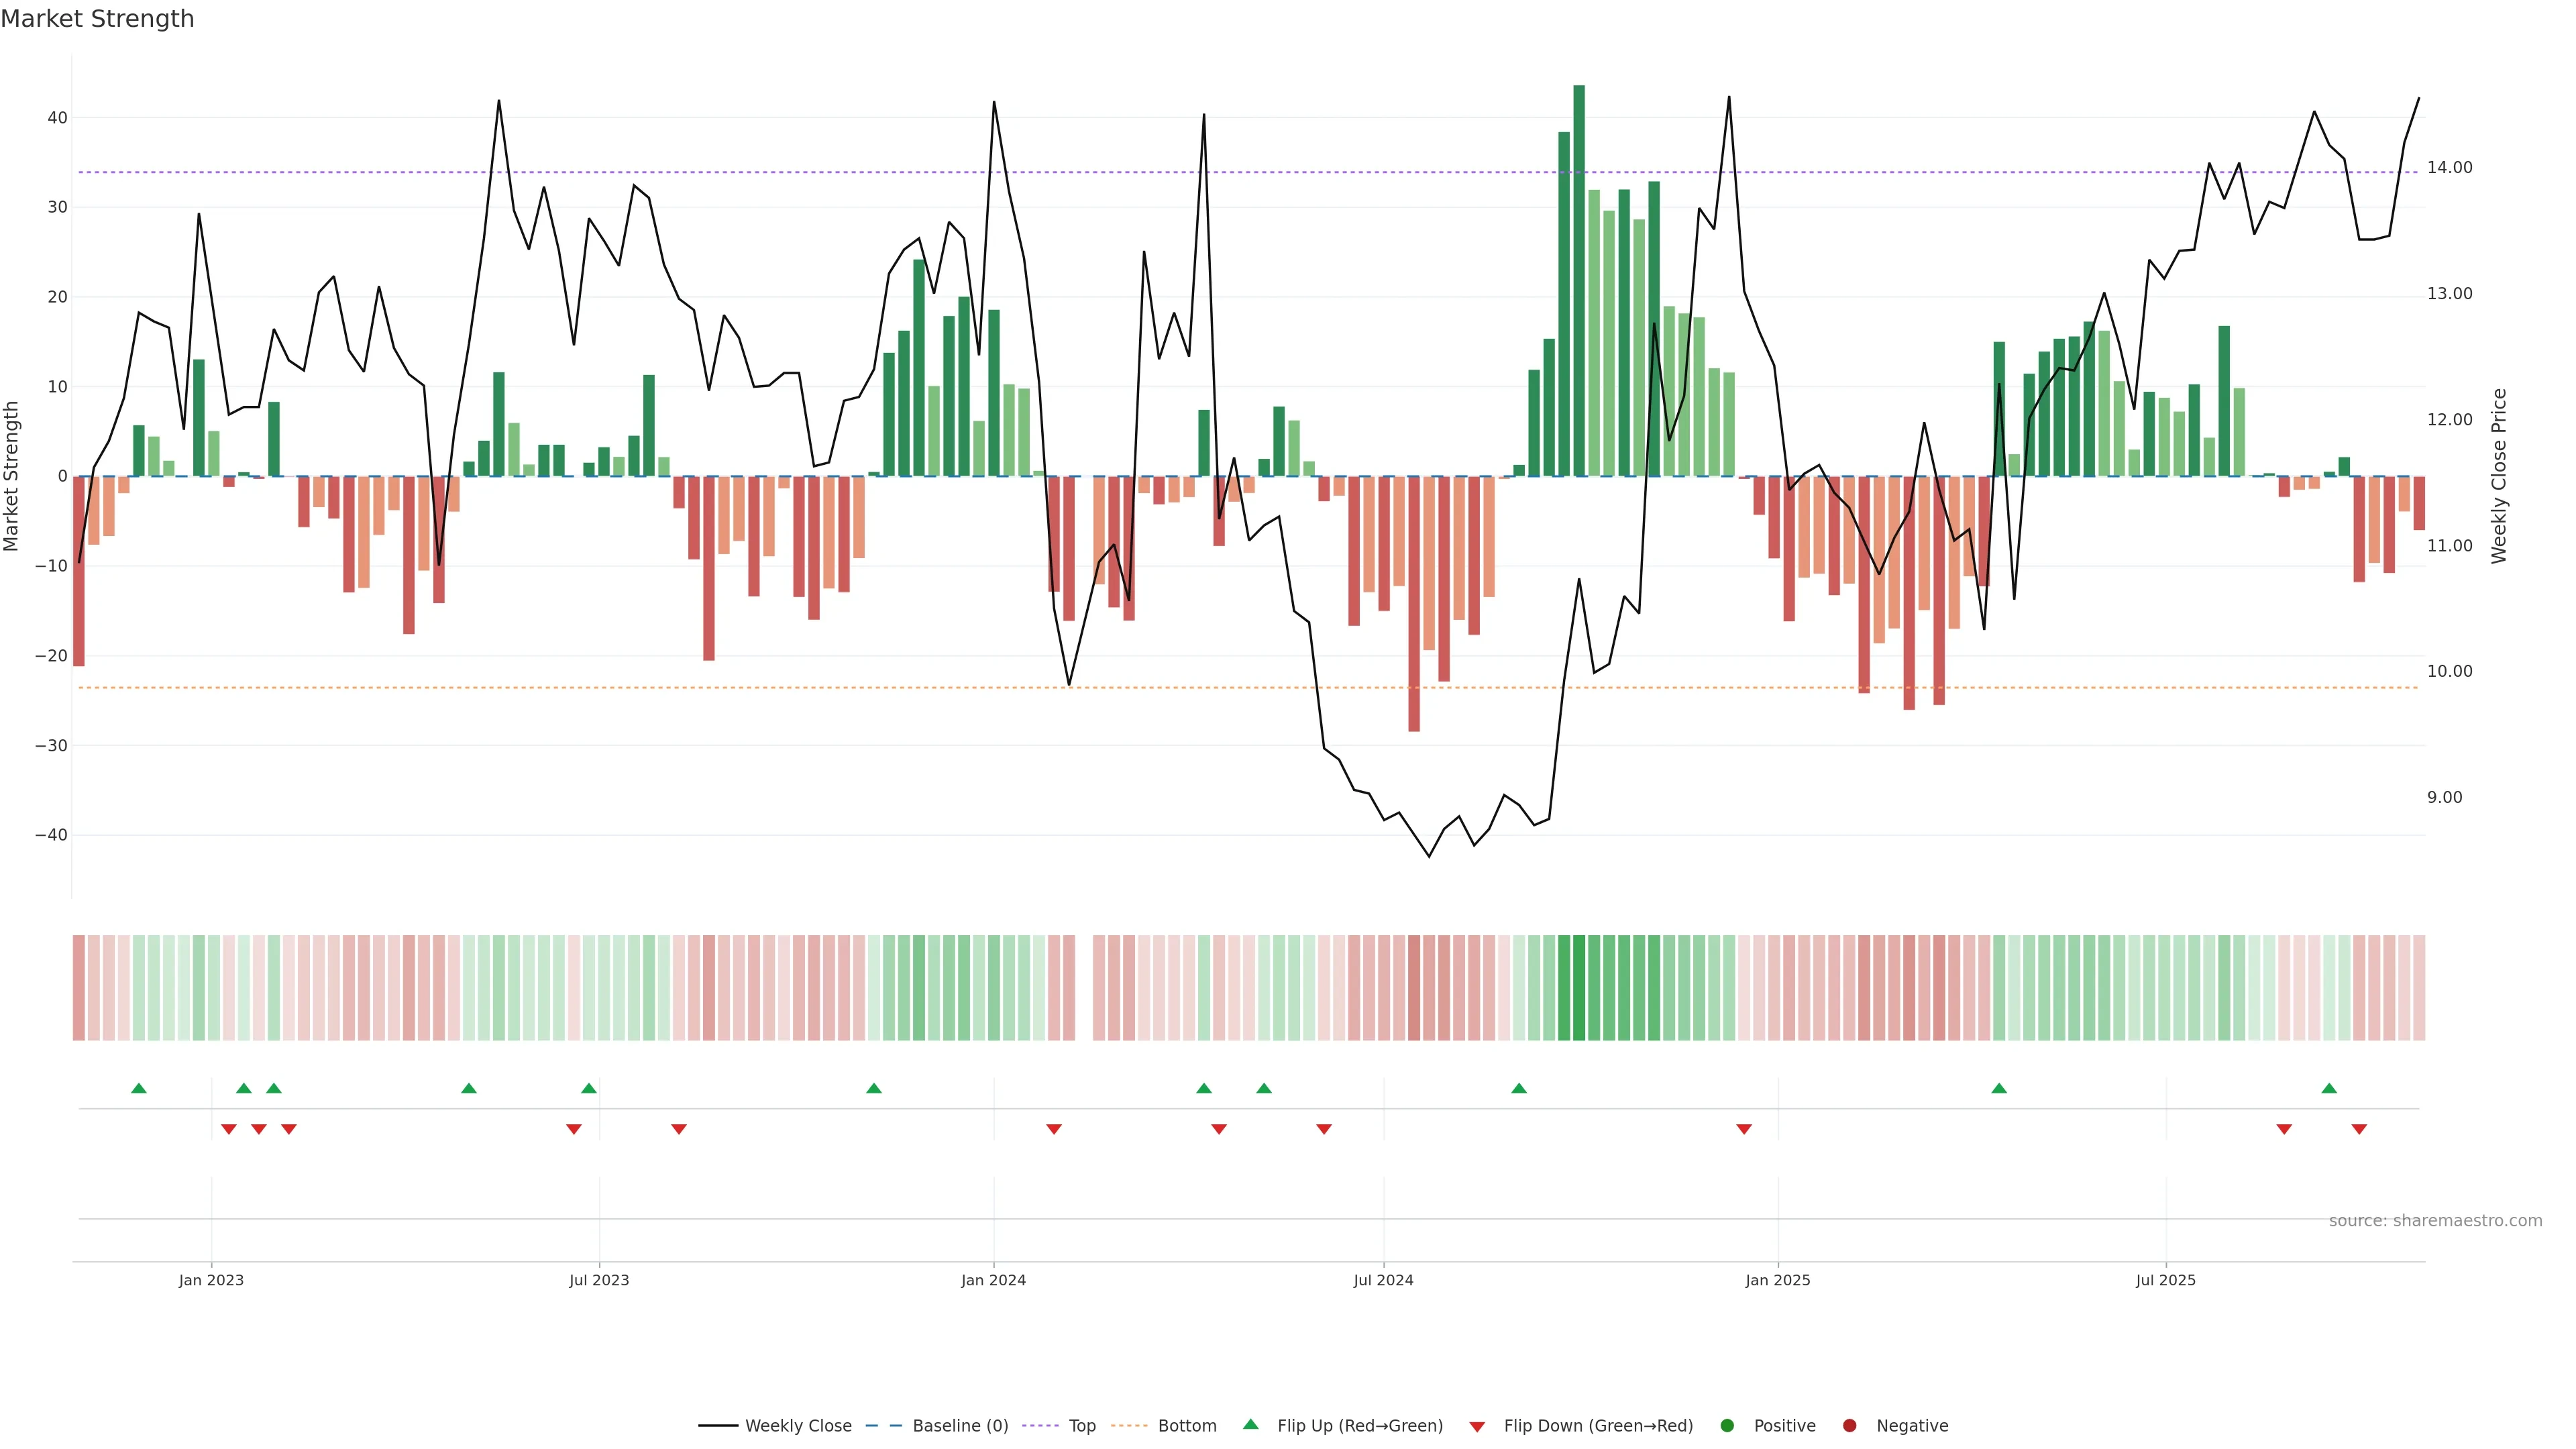Screen dimensions: 2576x1449
Task: Click the Negative red circle legend icon
Action: (x=1849, y=1426)
